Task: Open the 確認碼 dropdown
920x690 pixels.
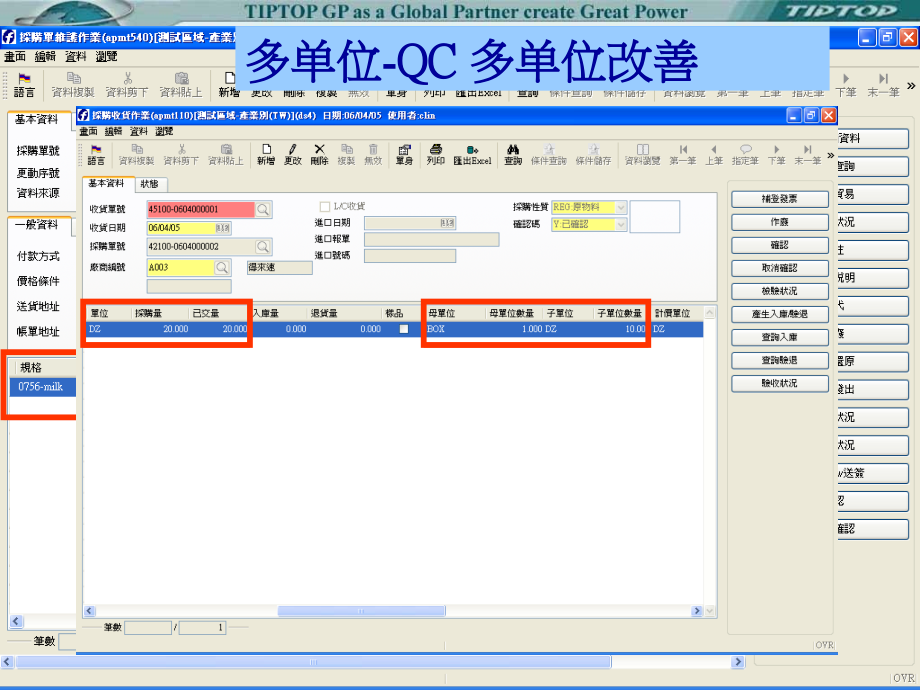Action: click(620, 225)
